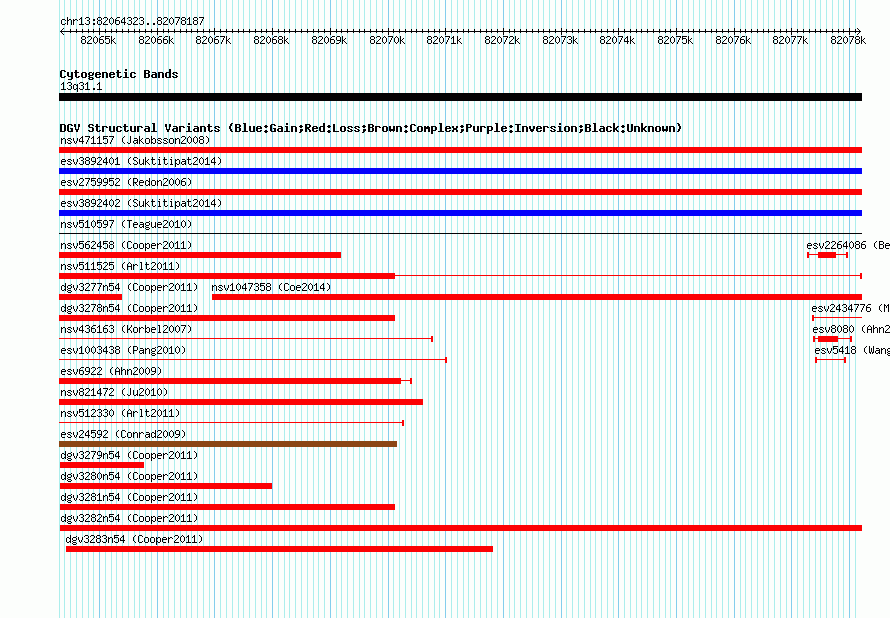Open nsv1047358 (Coe2014) label
This screenshot has height=618, width=890.
tap(271, 287)
